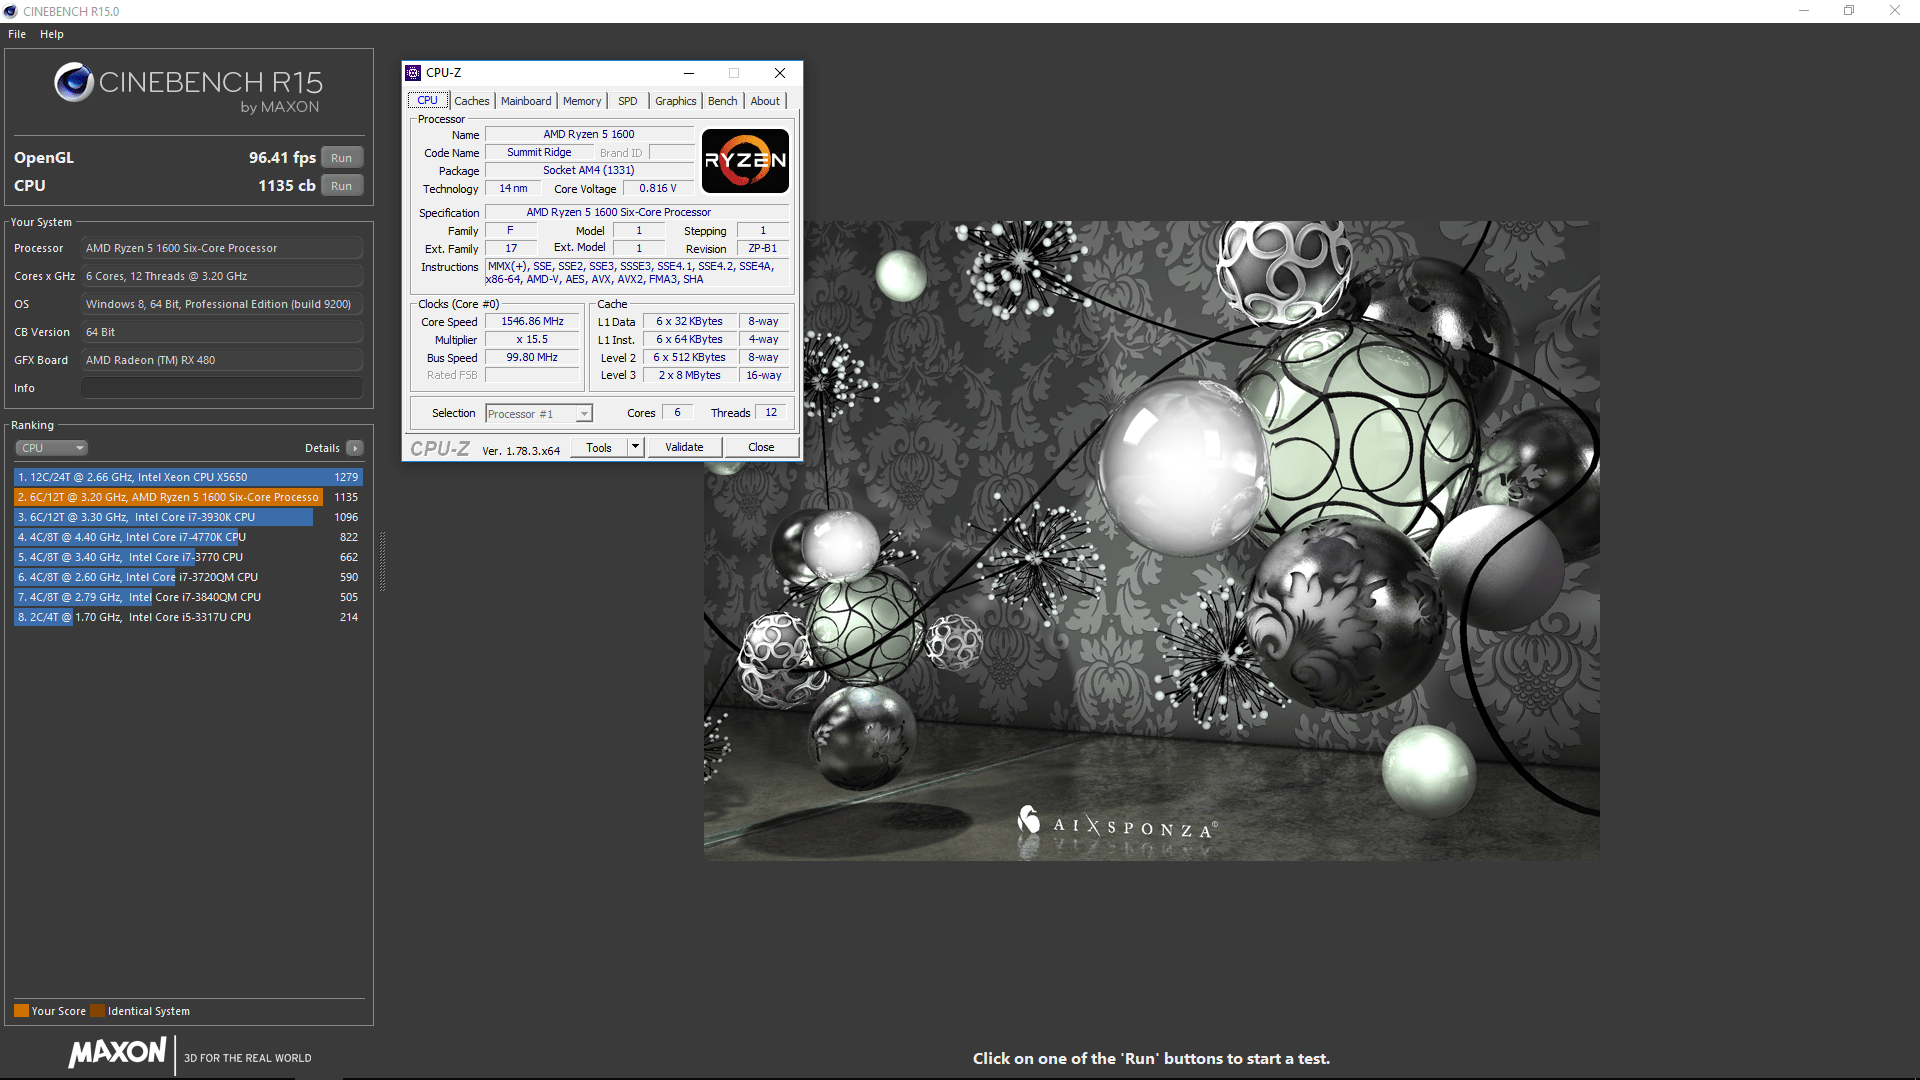Click the MAXON logo at bottom
Viewport: 1920px width, 1080px height.
(x=118, y=1053)
